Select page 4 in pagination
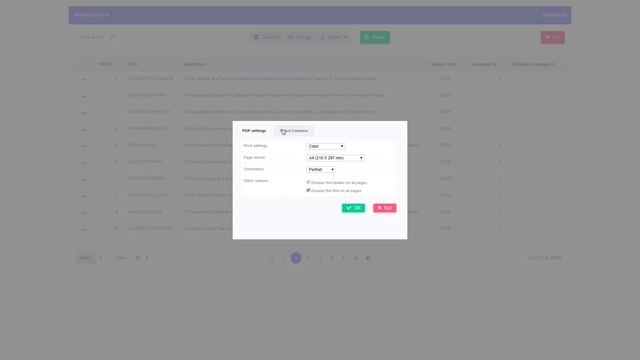The height and width of the screenshot is (360, 640). [332, 258]
